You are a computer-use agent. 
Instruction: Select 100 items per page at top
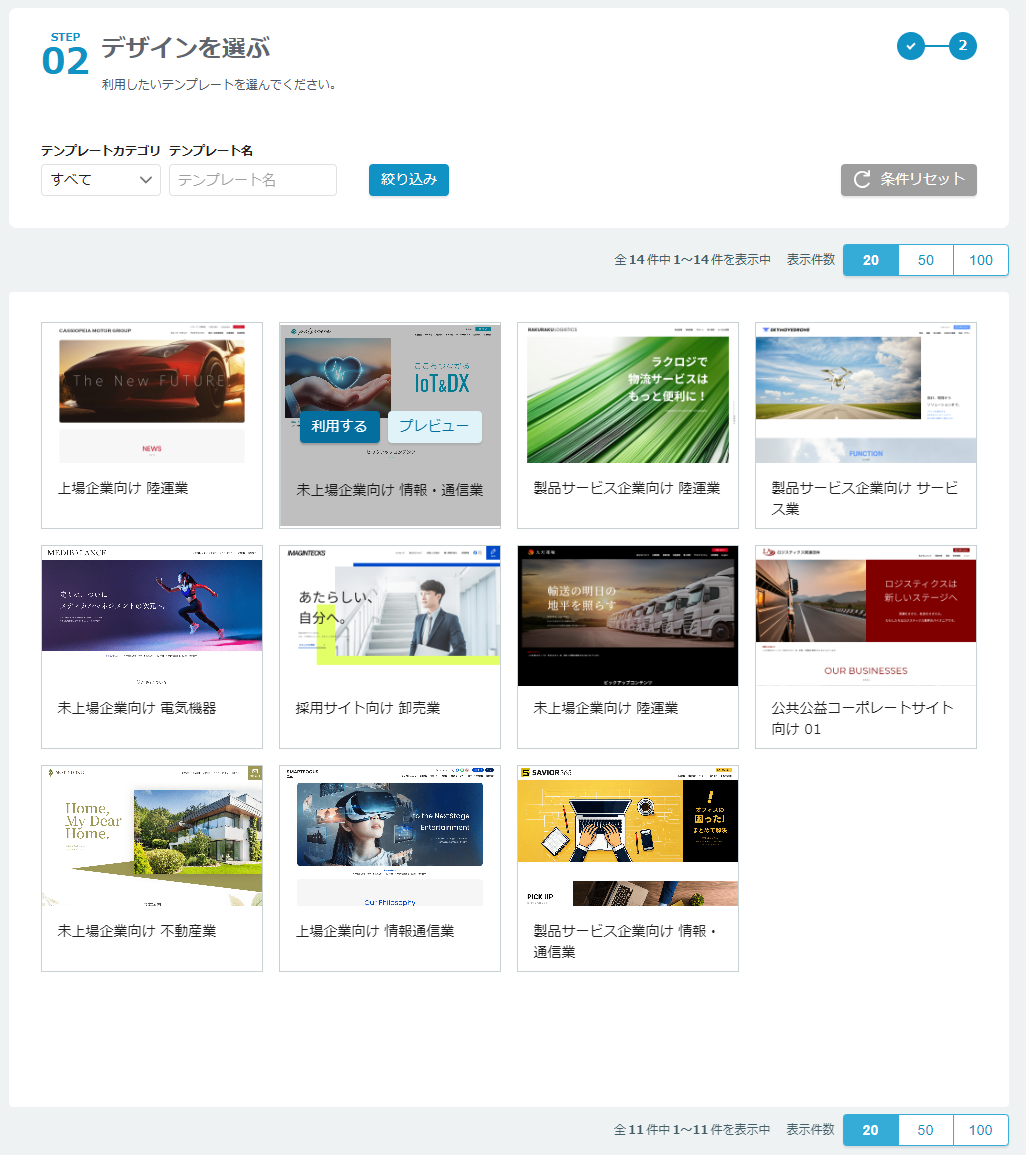(x=981, y=260)
